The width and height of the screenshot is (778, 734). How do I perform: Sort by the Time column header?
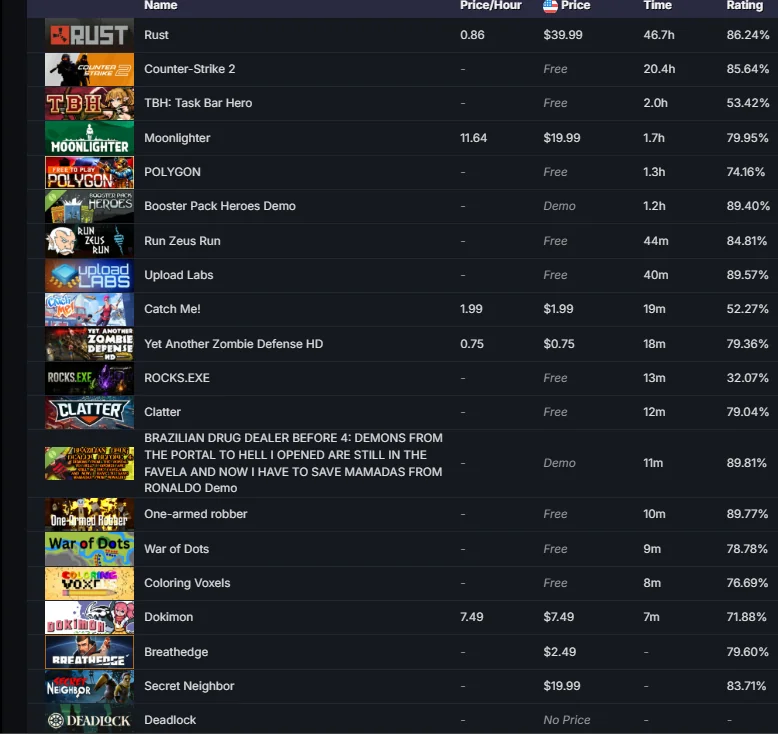[657, 5]
